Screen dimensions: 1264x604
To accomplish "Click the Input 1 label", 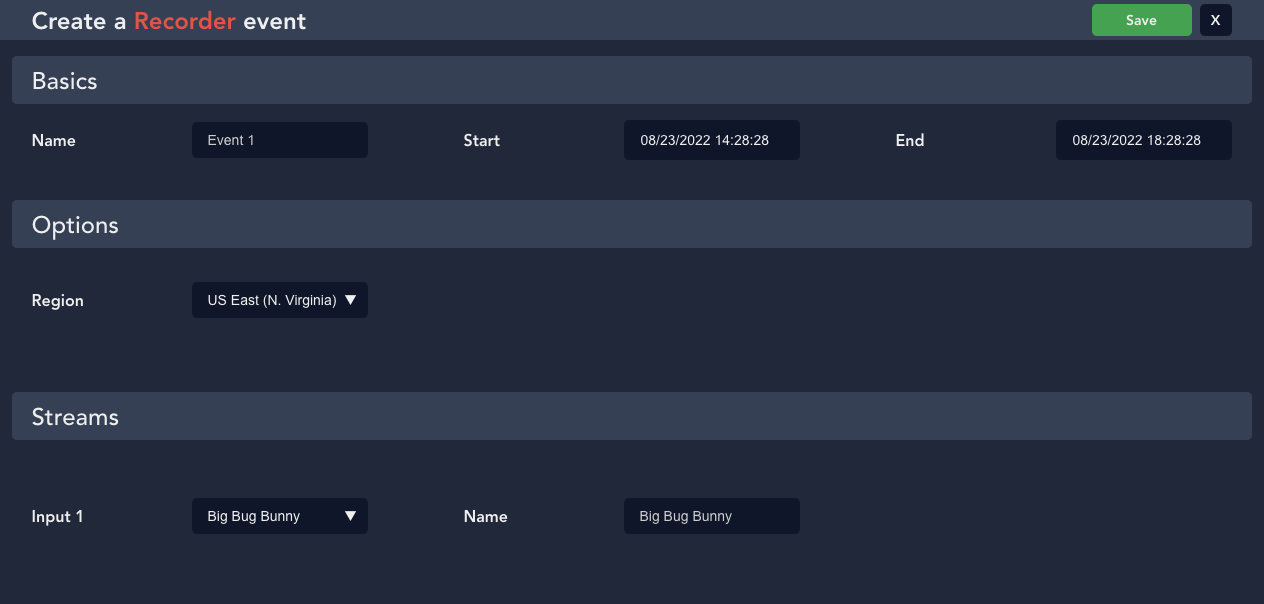I will 57,517.
